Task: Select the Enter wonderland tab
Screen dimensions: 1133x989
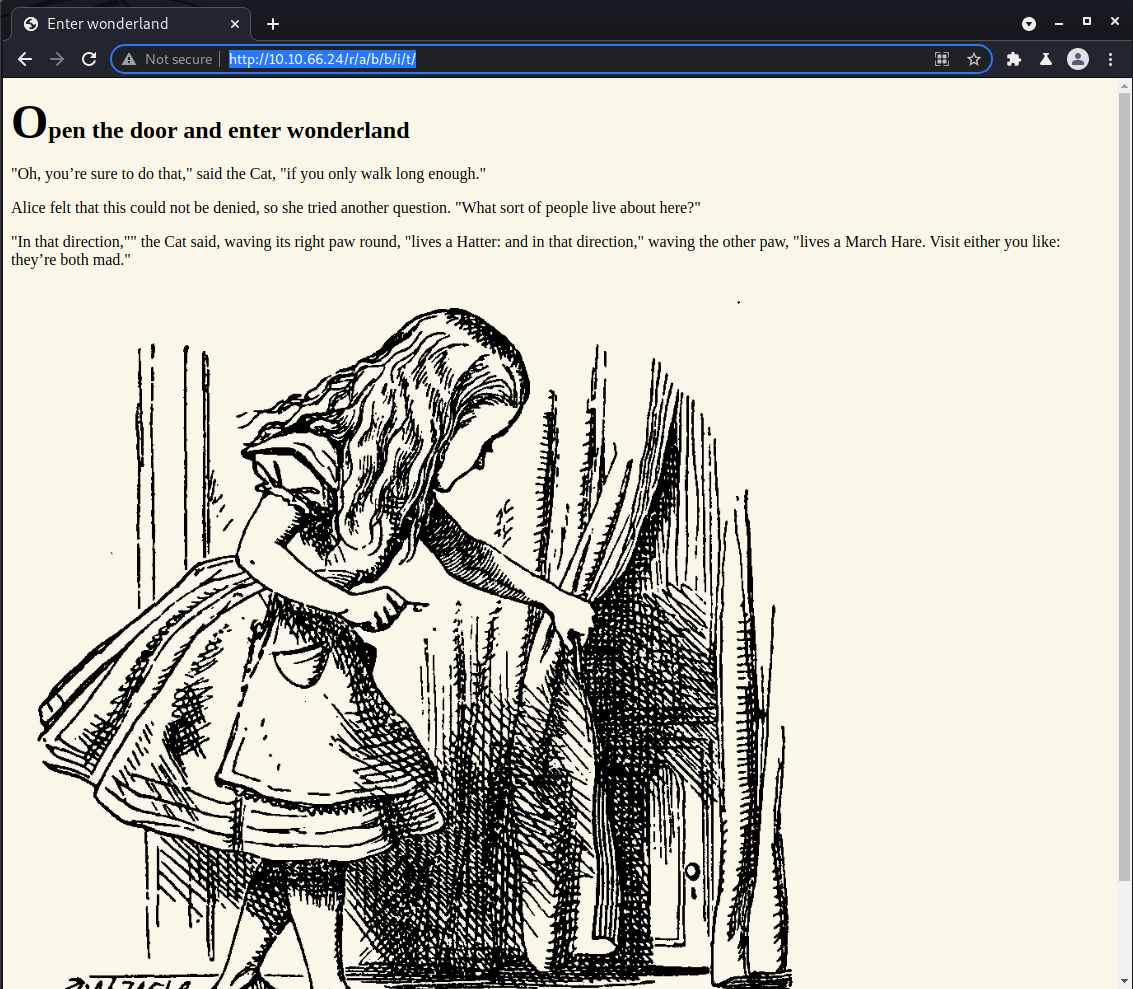Action: tap(131, 24)
